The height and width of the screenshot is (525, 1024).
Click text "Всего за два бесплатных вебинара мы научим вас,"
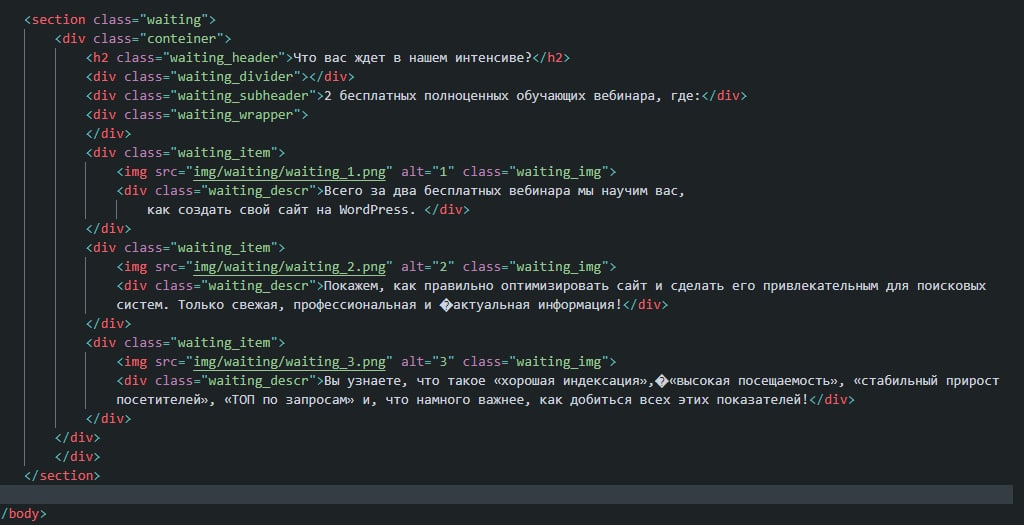504,191
